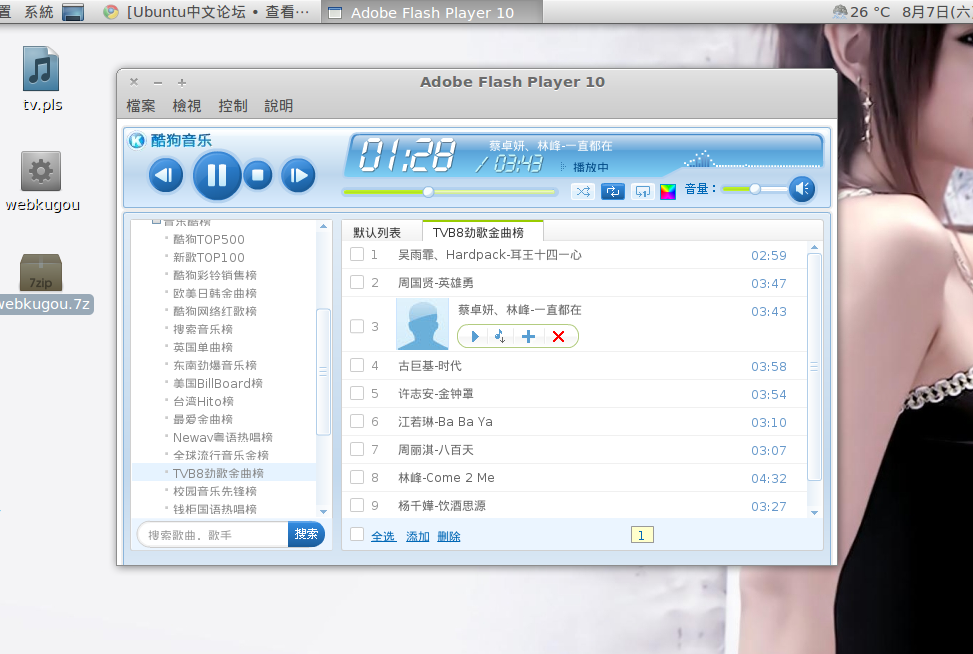Open the 美国BillBoard榜 chart
The height and width of the screenshot is (654, 973).
[x=218, y=383]
